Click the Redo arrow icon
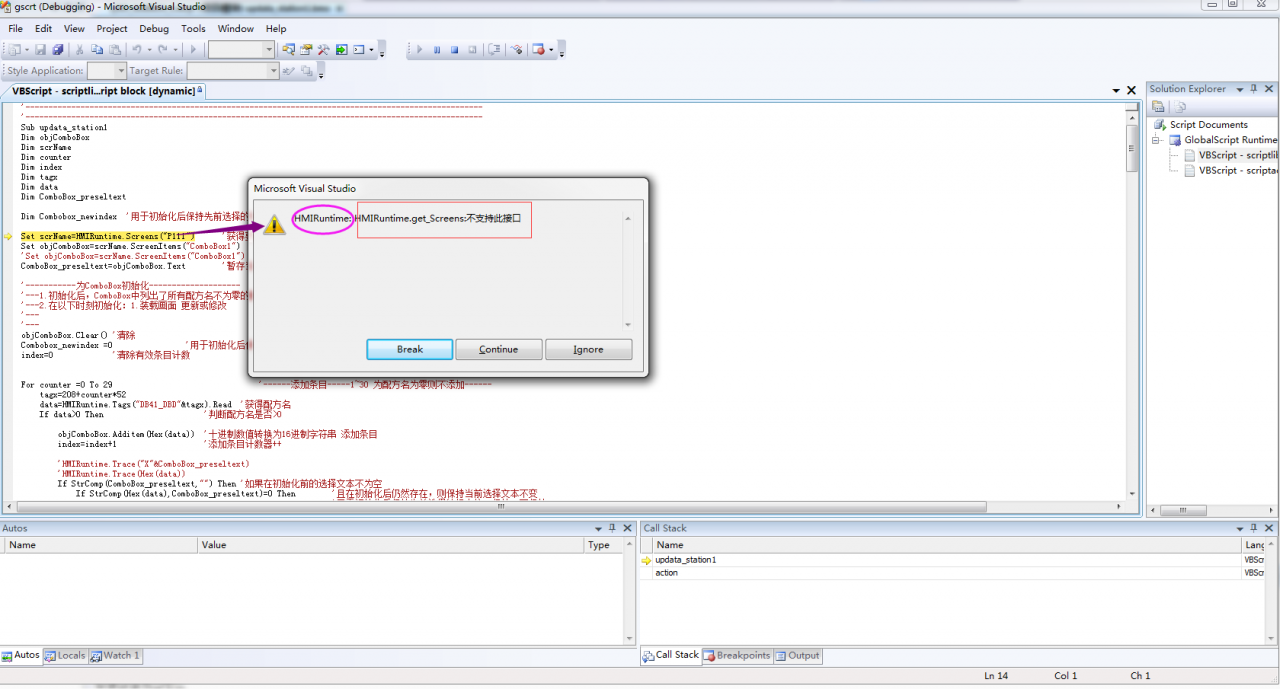Image resolution: width=1280 pixels, height=689 pixels. 162,49
